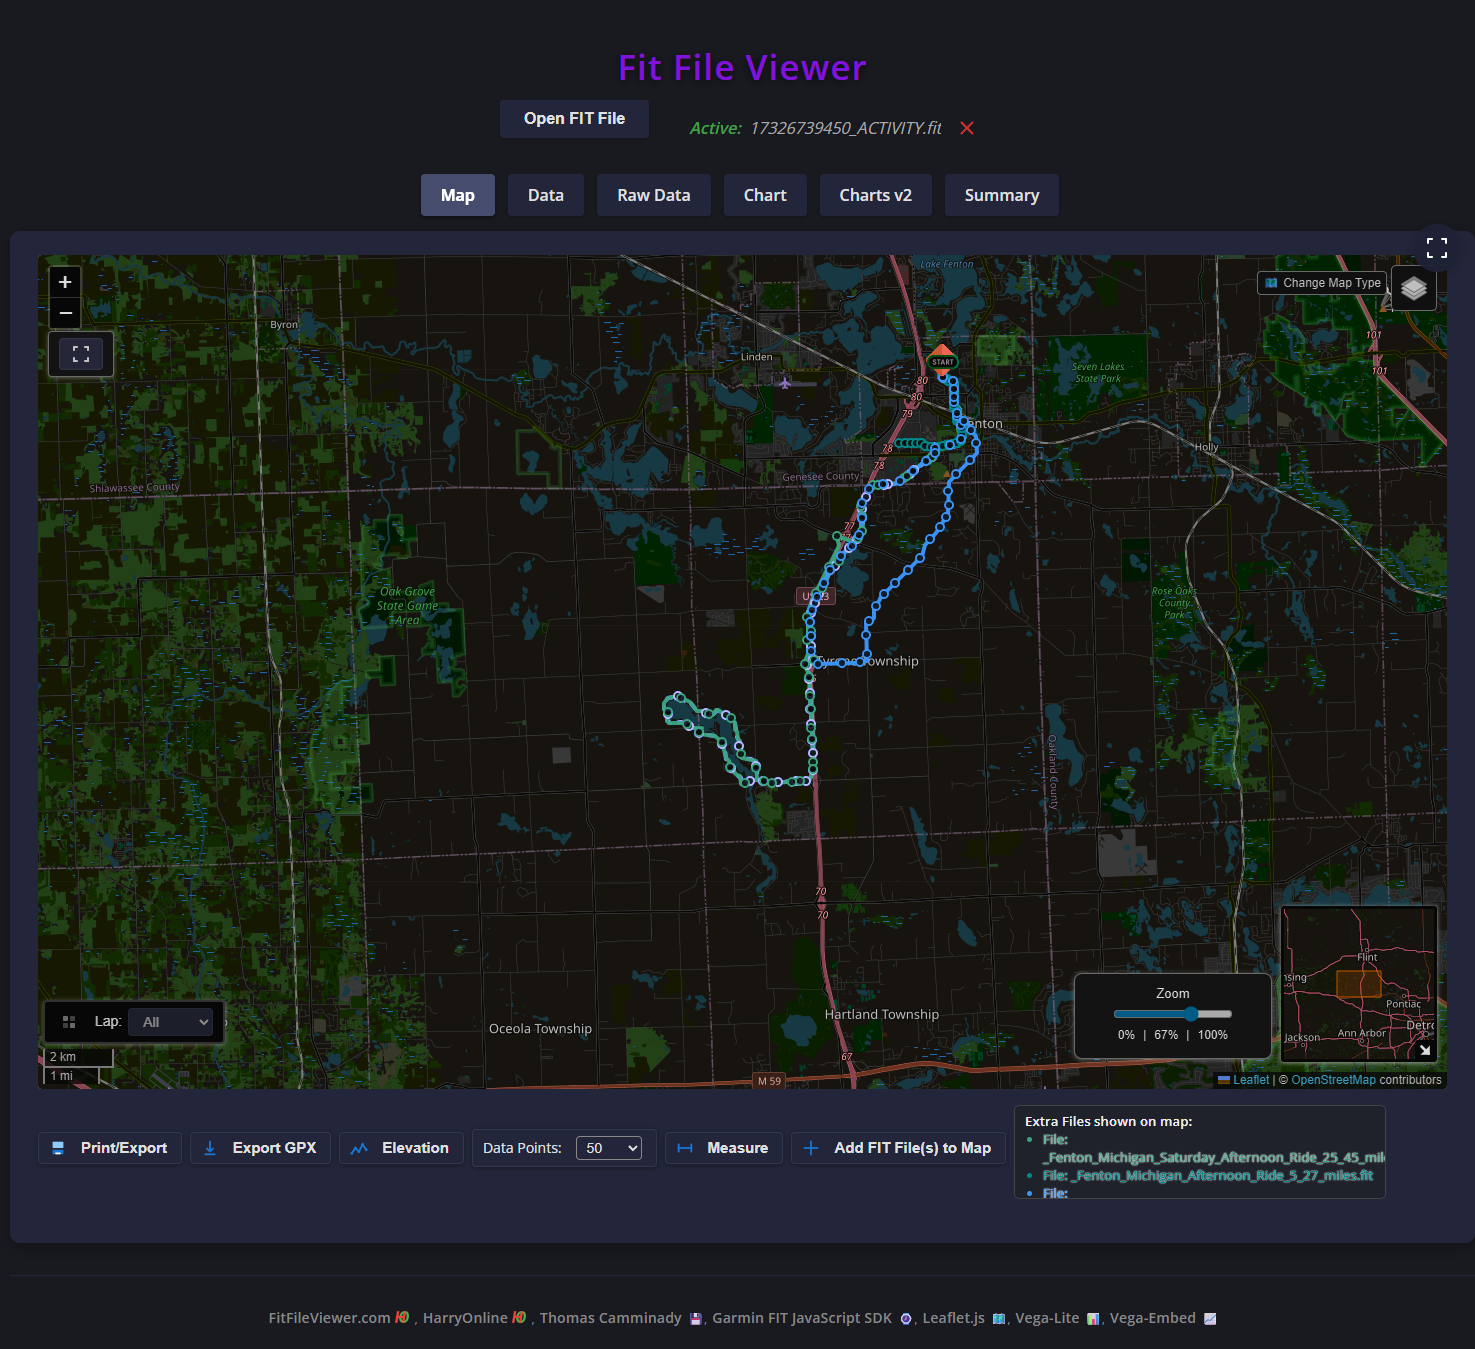The image size is (1475, 1349).
Task: Collapse the minimap with its corner arrow toggle
Action: 1425,1051
